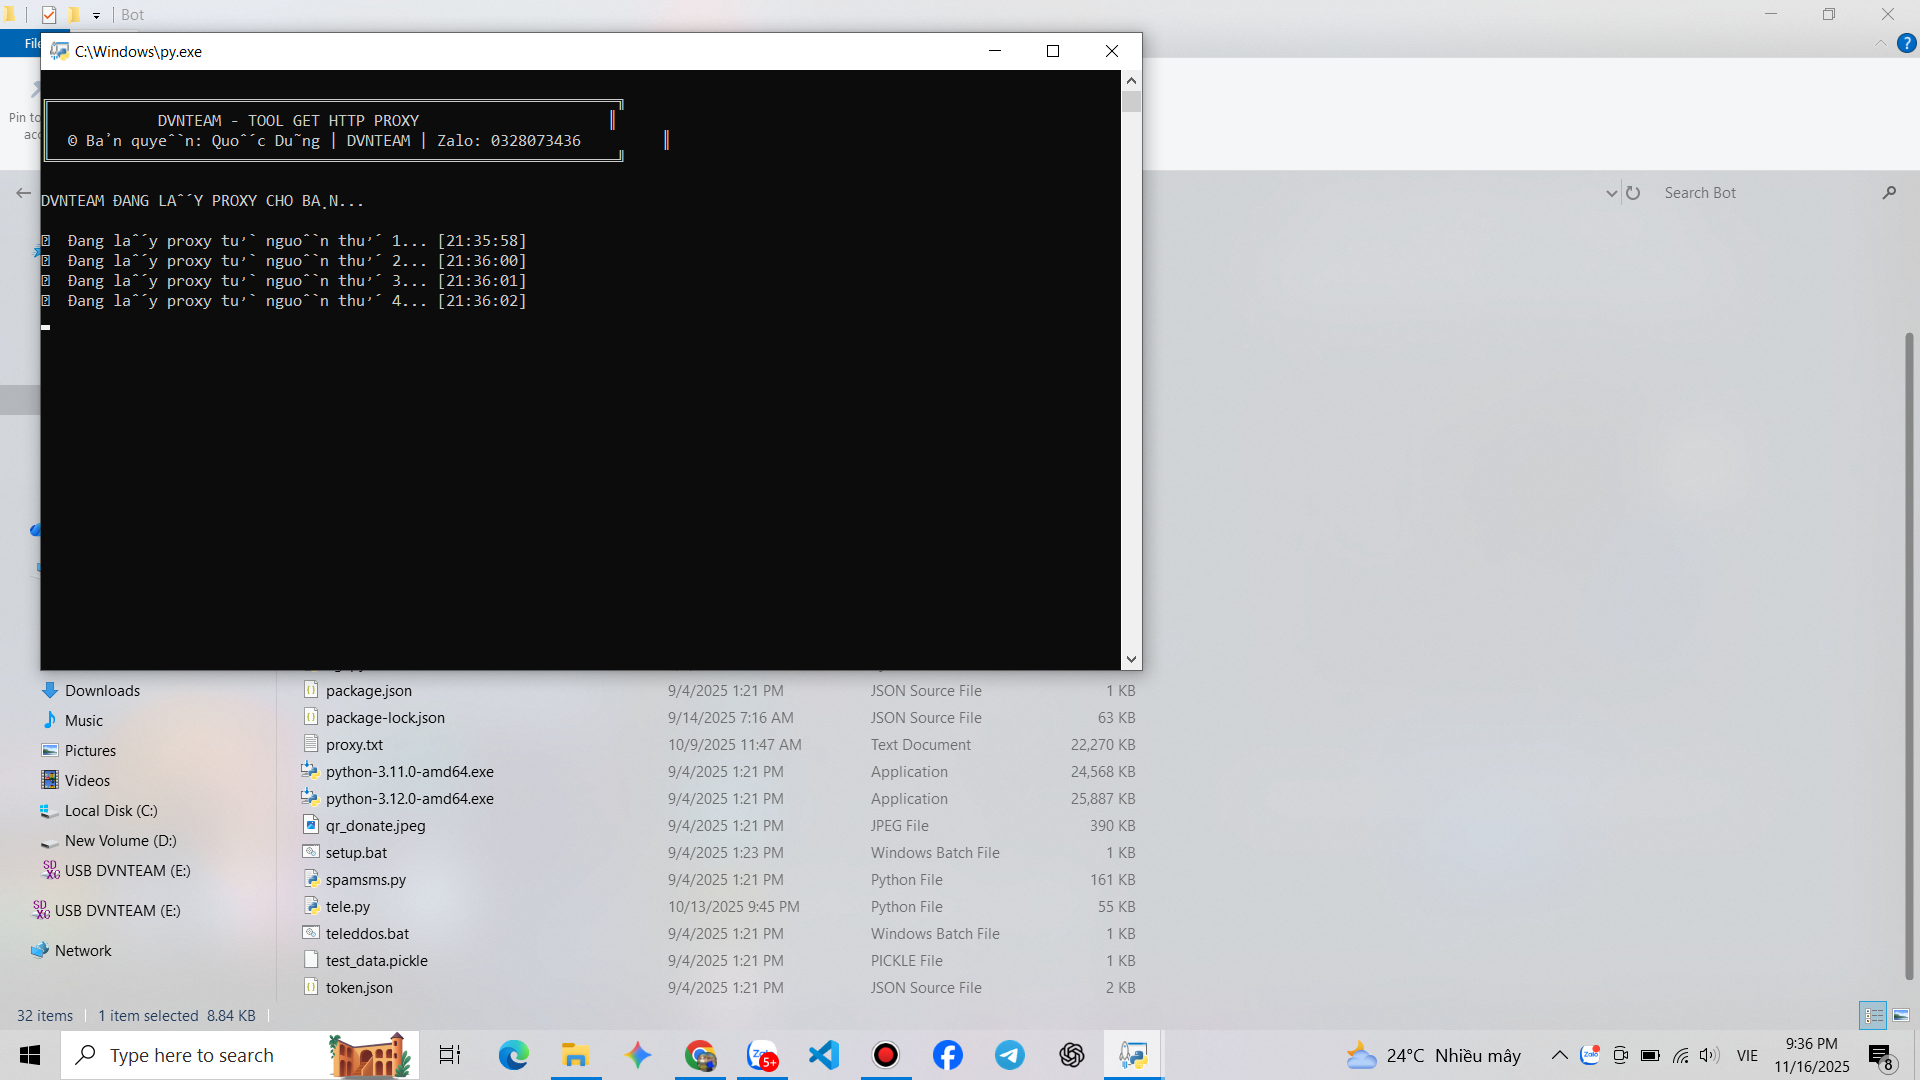The width and height of the screenshot is (1920, 1080).
Task: Open the Quick Access Toolbar dropdown arrow
Action: (96, 15)
